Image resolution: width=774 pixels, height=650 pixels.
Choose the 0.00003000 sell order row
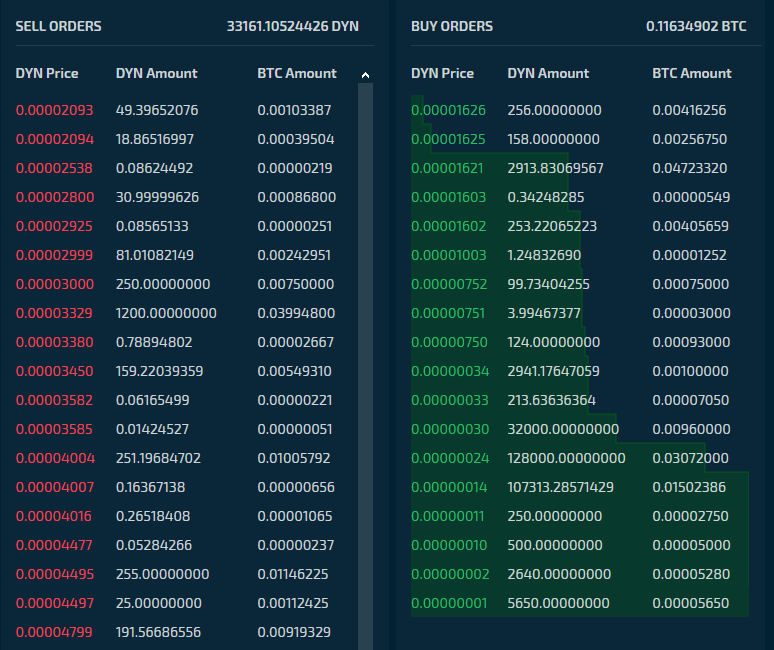(x=176, y=284)
